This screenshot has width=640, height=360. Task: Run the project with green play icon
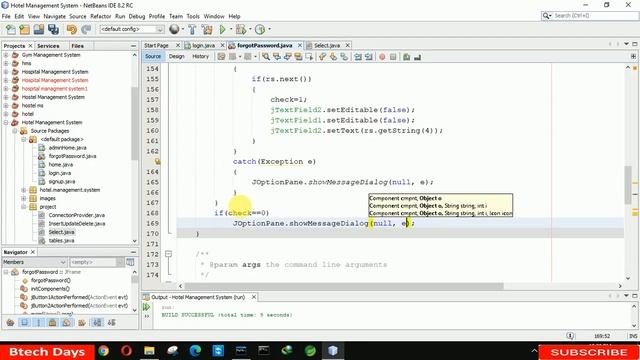coord(222,29)
